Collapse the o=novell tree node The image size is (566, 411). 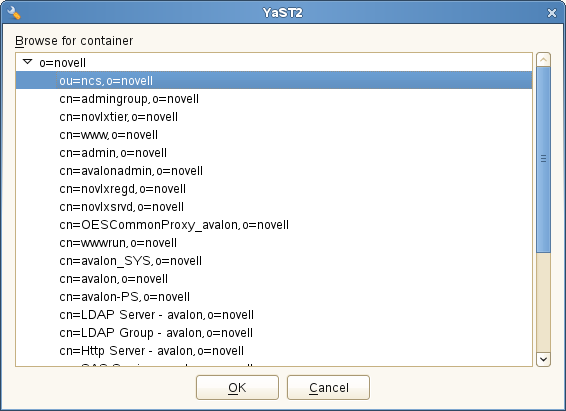coord(28,62)
